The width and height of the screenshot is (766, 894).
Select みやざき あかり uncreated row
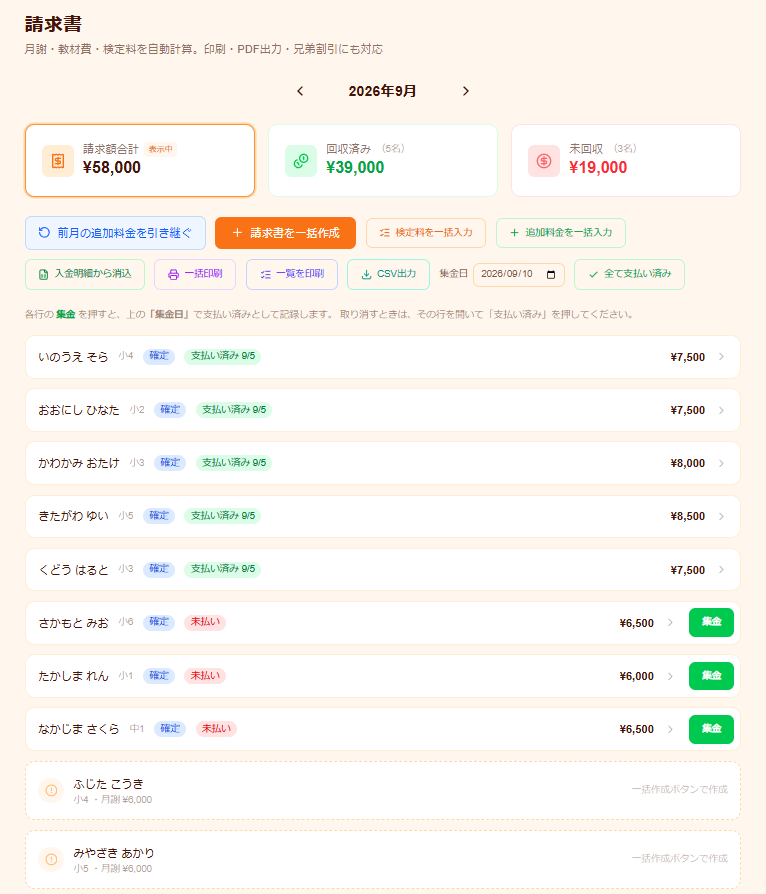(383, 859)
